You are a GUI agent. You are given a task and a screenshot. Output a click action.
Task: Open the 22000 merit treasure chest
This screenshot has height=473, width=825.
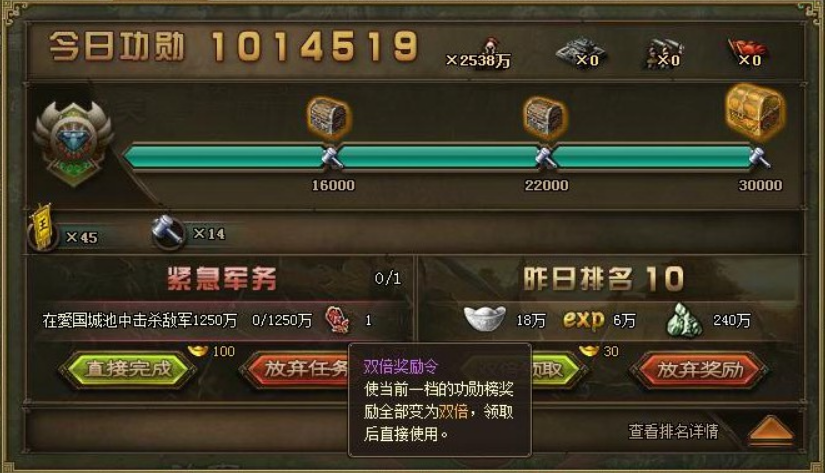point(545,118)
